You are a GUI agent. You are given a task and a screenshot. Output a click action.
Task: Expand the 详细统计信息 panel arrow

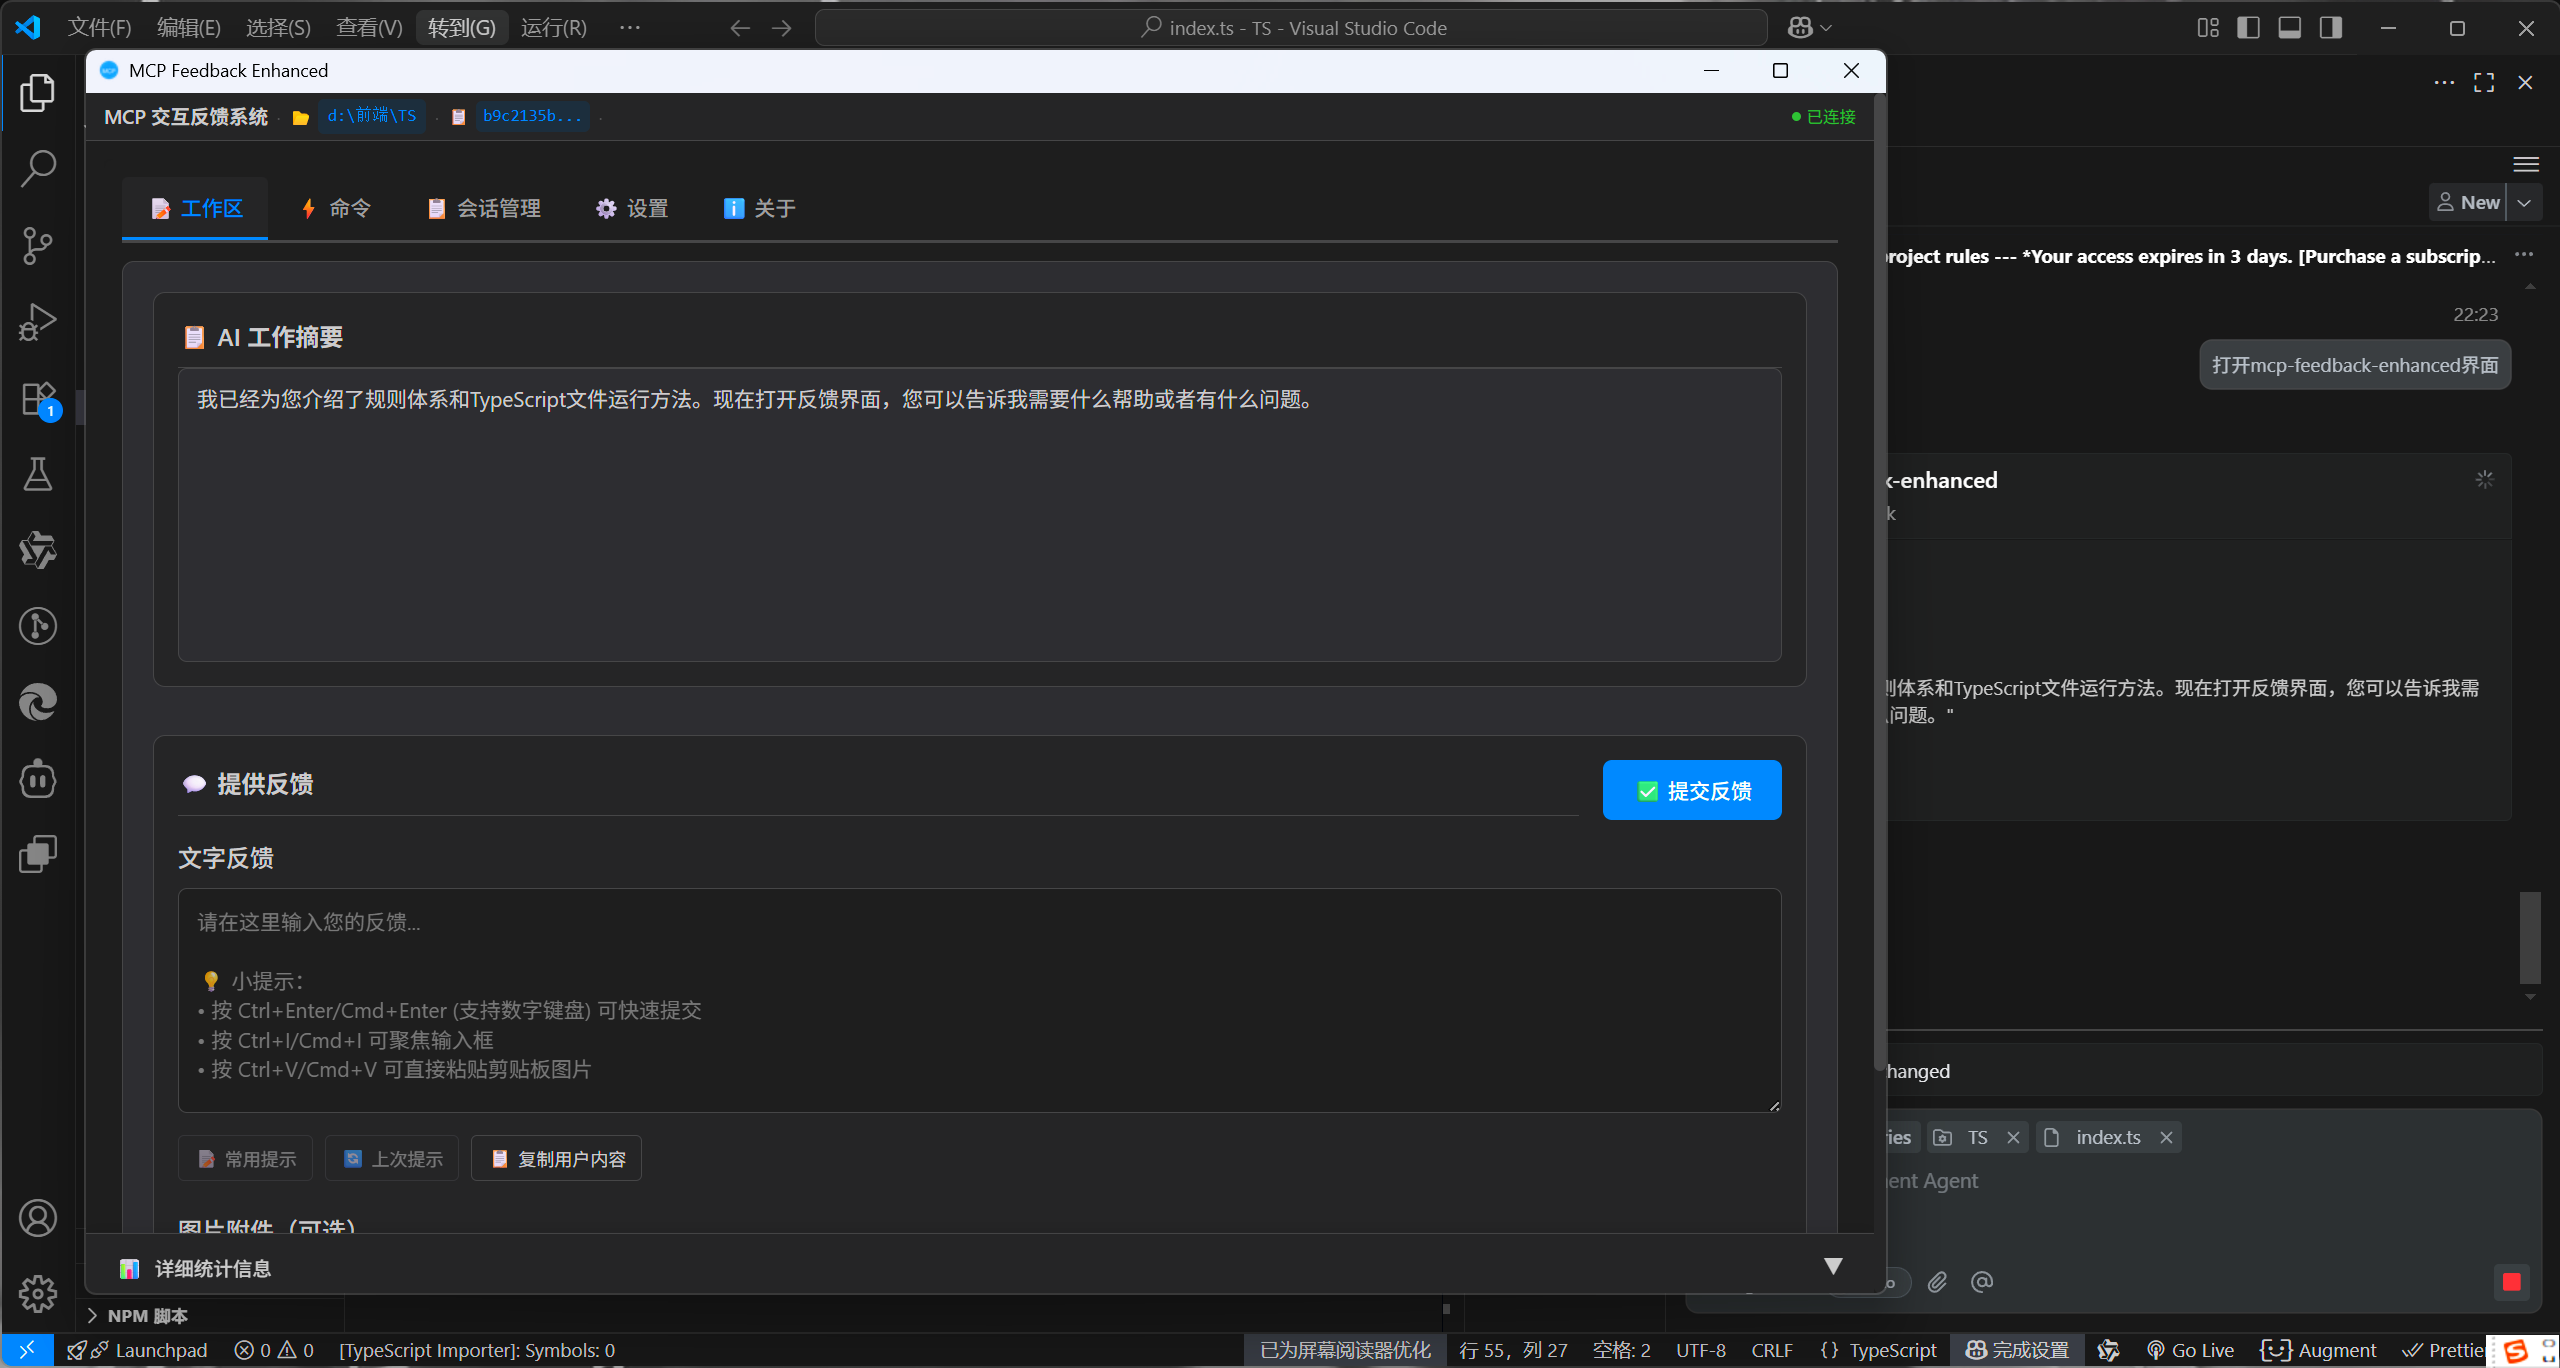(x=1833, y=1266)
